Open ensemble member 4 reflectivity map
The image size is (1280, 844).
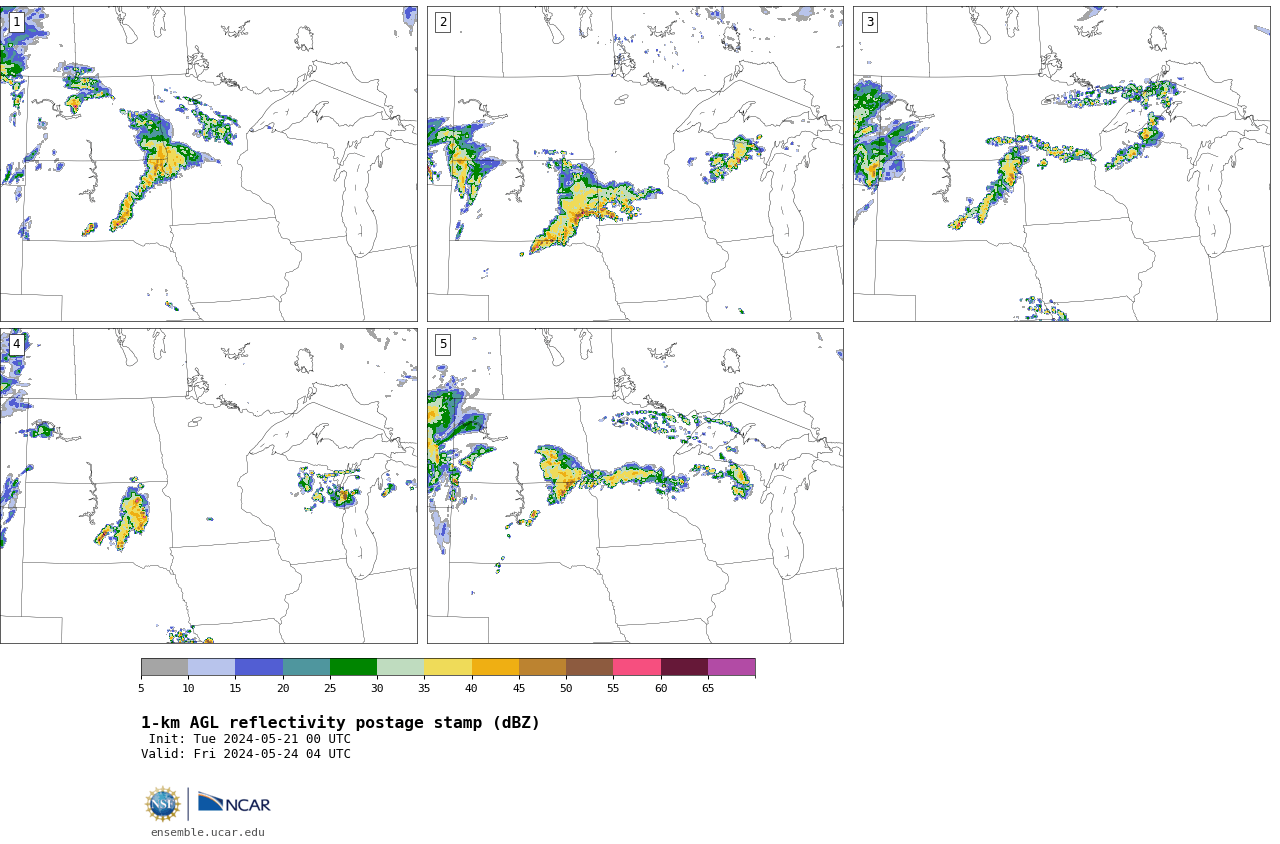(208, 486)
